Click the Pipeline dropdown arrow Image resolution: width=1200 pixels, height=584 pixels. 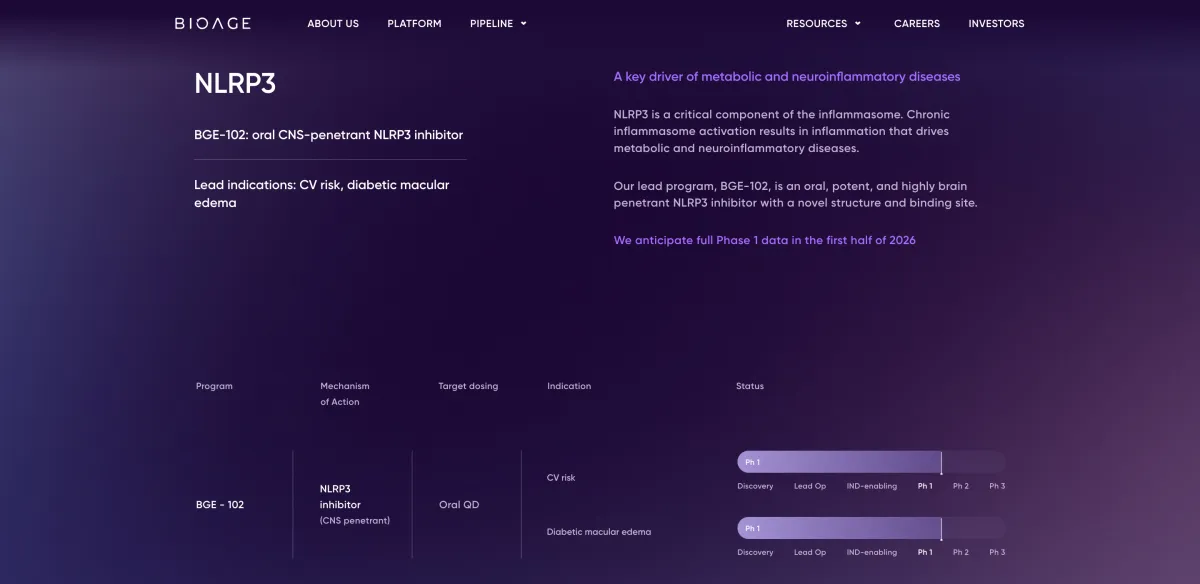[524, 24]
